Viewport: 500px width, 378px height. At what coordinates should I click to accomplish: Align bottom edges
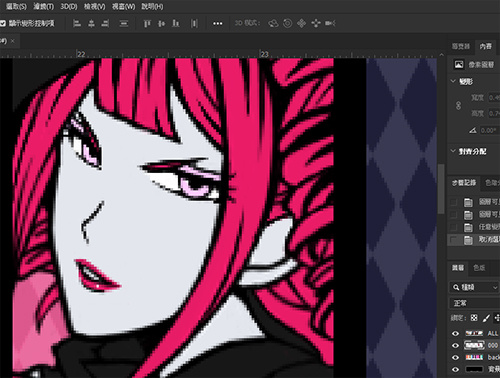[x=176, y=23]
